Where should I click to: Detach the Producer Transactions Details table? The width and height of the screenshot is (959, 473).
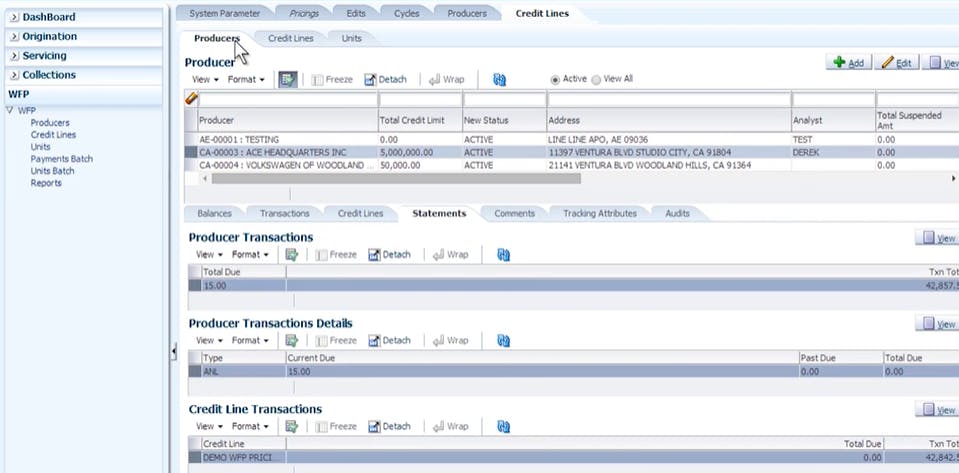pyautogui.click(x=389, y=340)
